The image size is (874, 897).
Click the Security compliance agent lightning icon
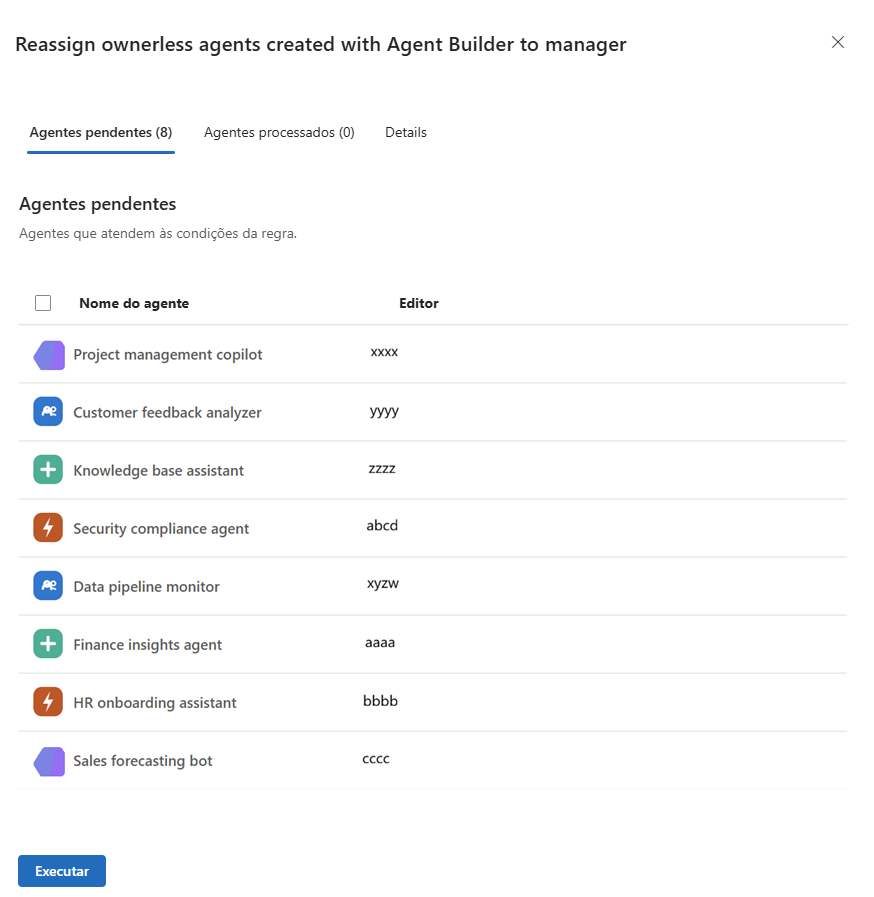[48, 527]
